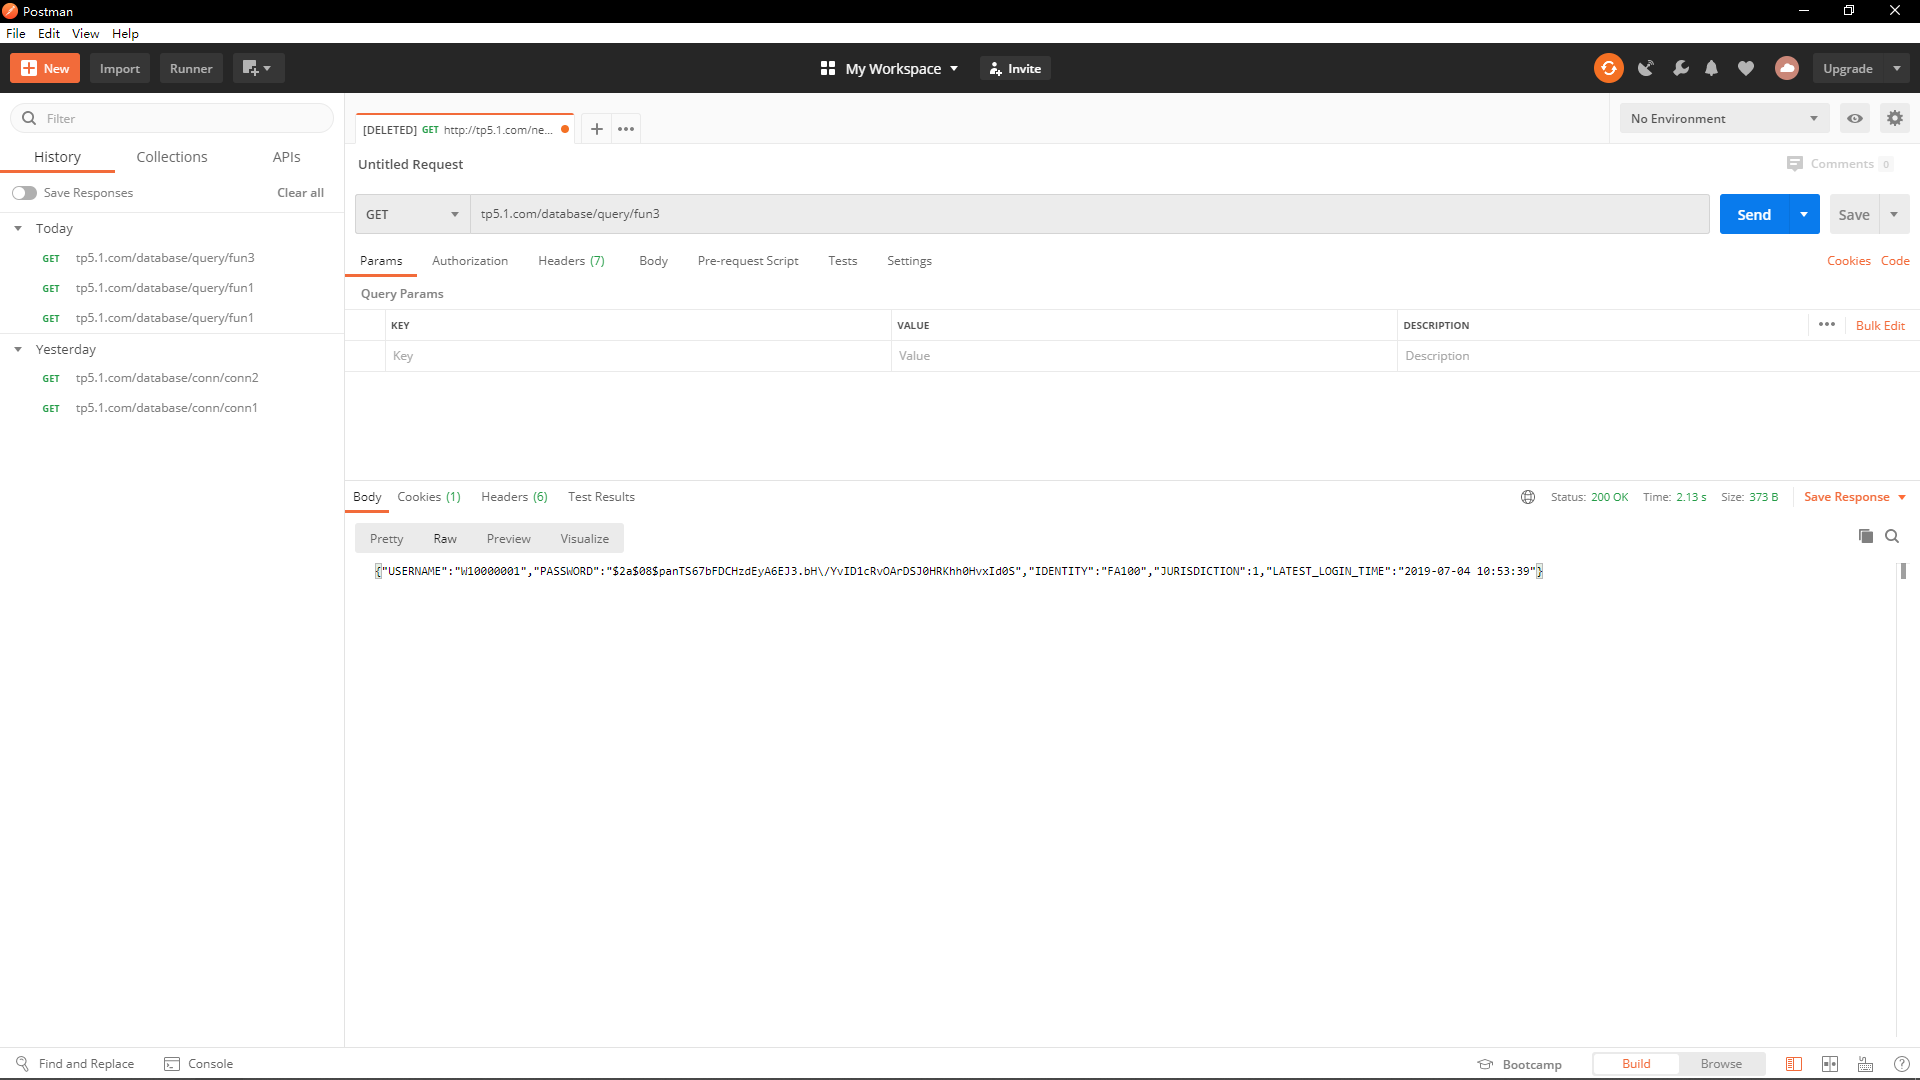Open the My Workspace dropdown
1920x1080 pixels.
(x=889, y=68)
